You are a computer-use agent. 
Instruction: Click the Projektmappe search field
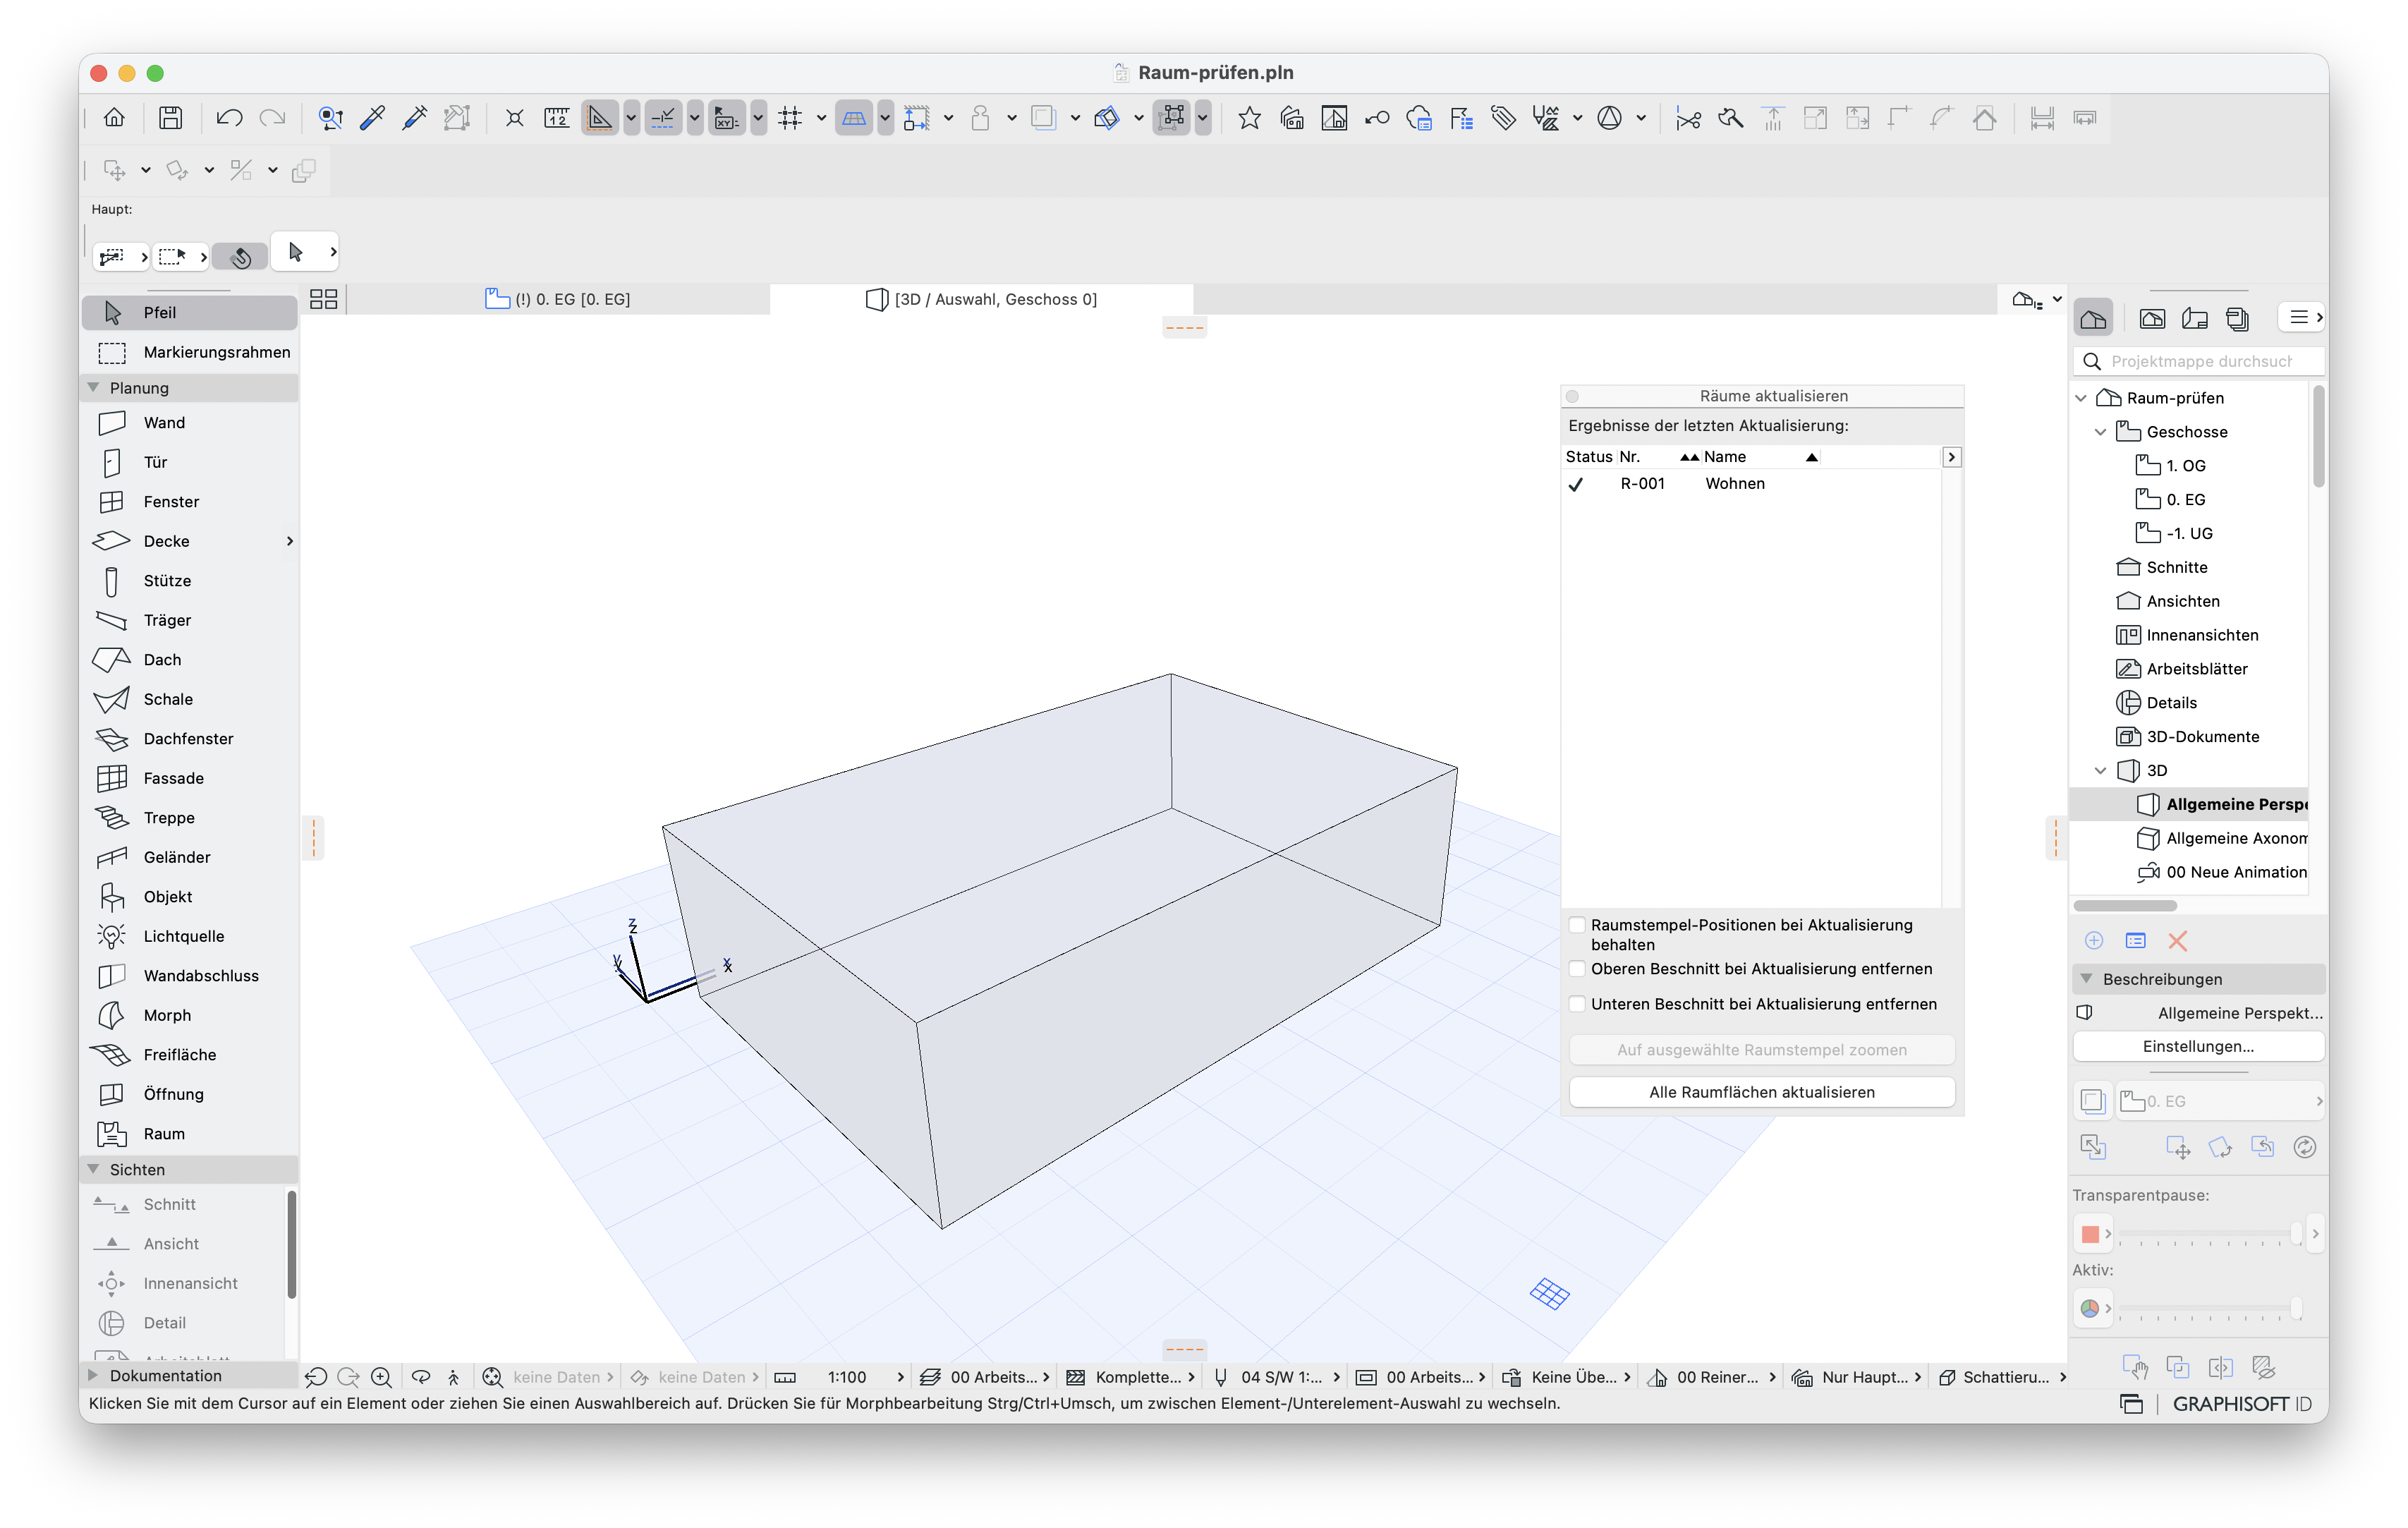[x=2200, y=361]
